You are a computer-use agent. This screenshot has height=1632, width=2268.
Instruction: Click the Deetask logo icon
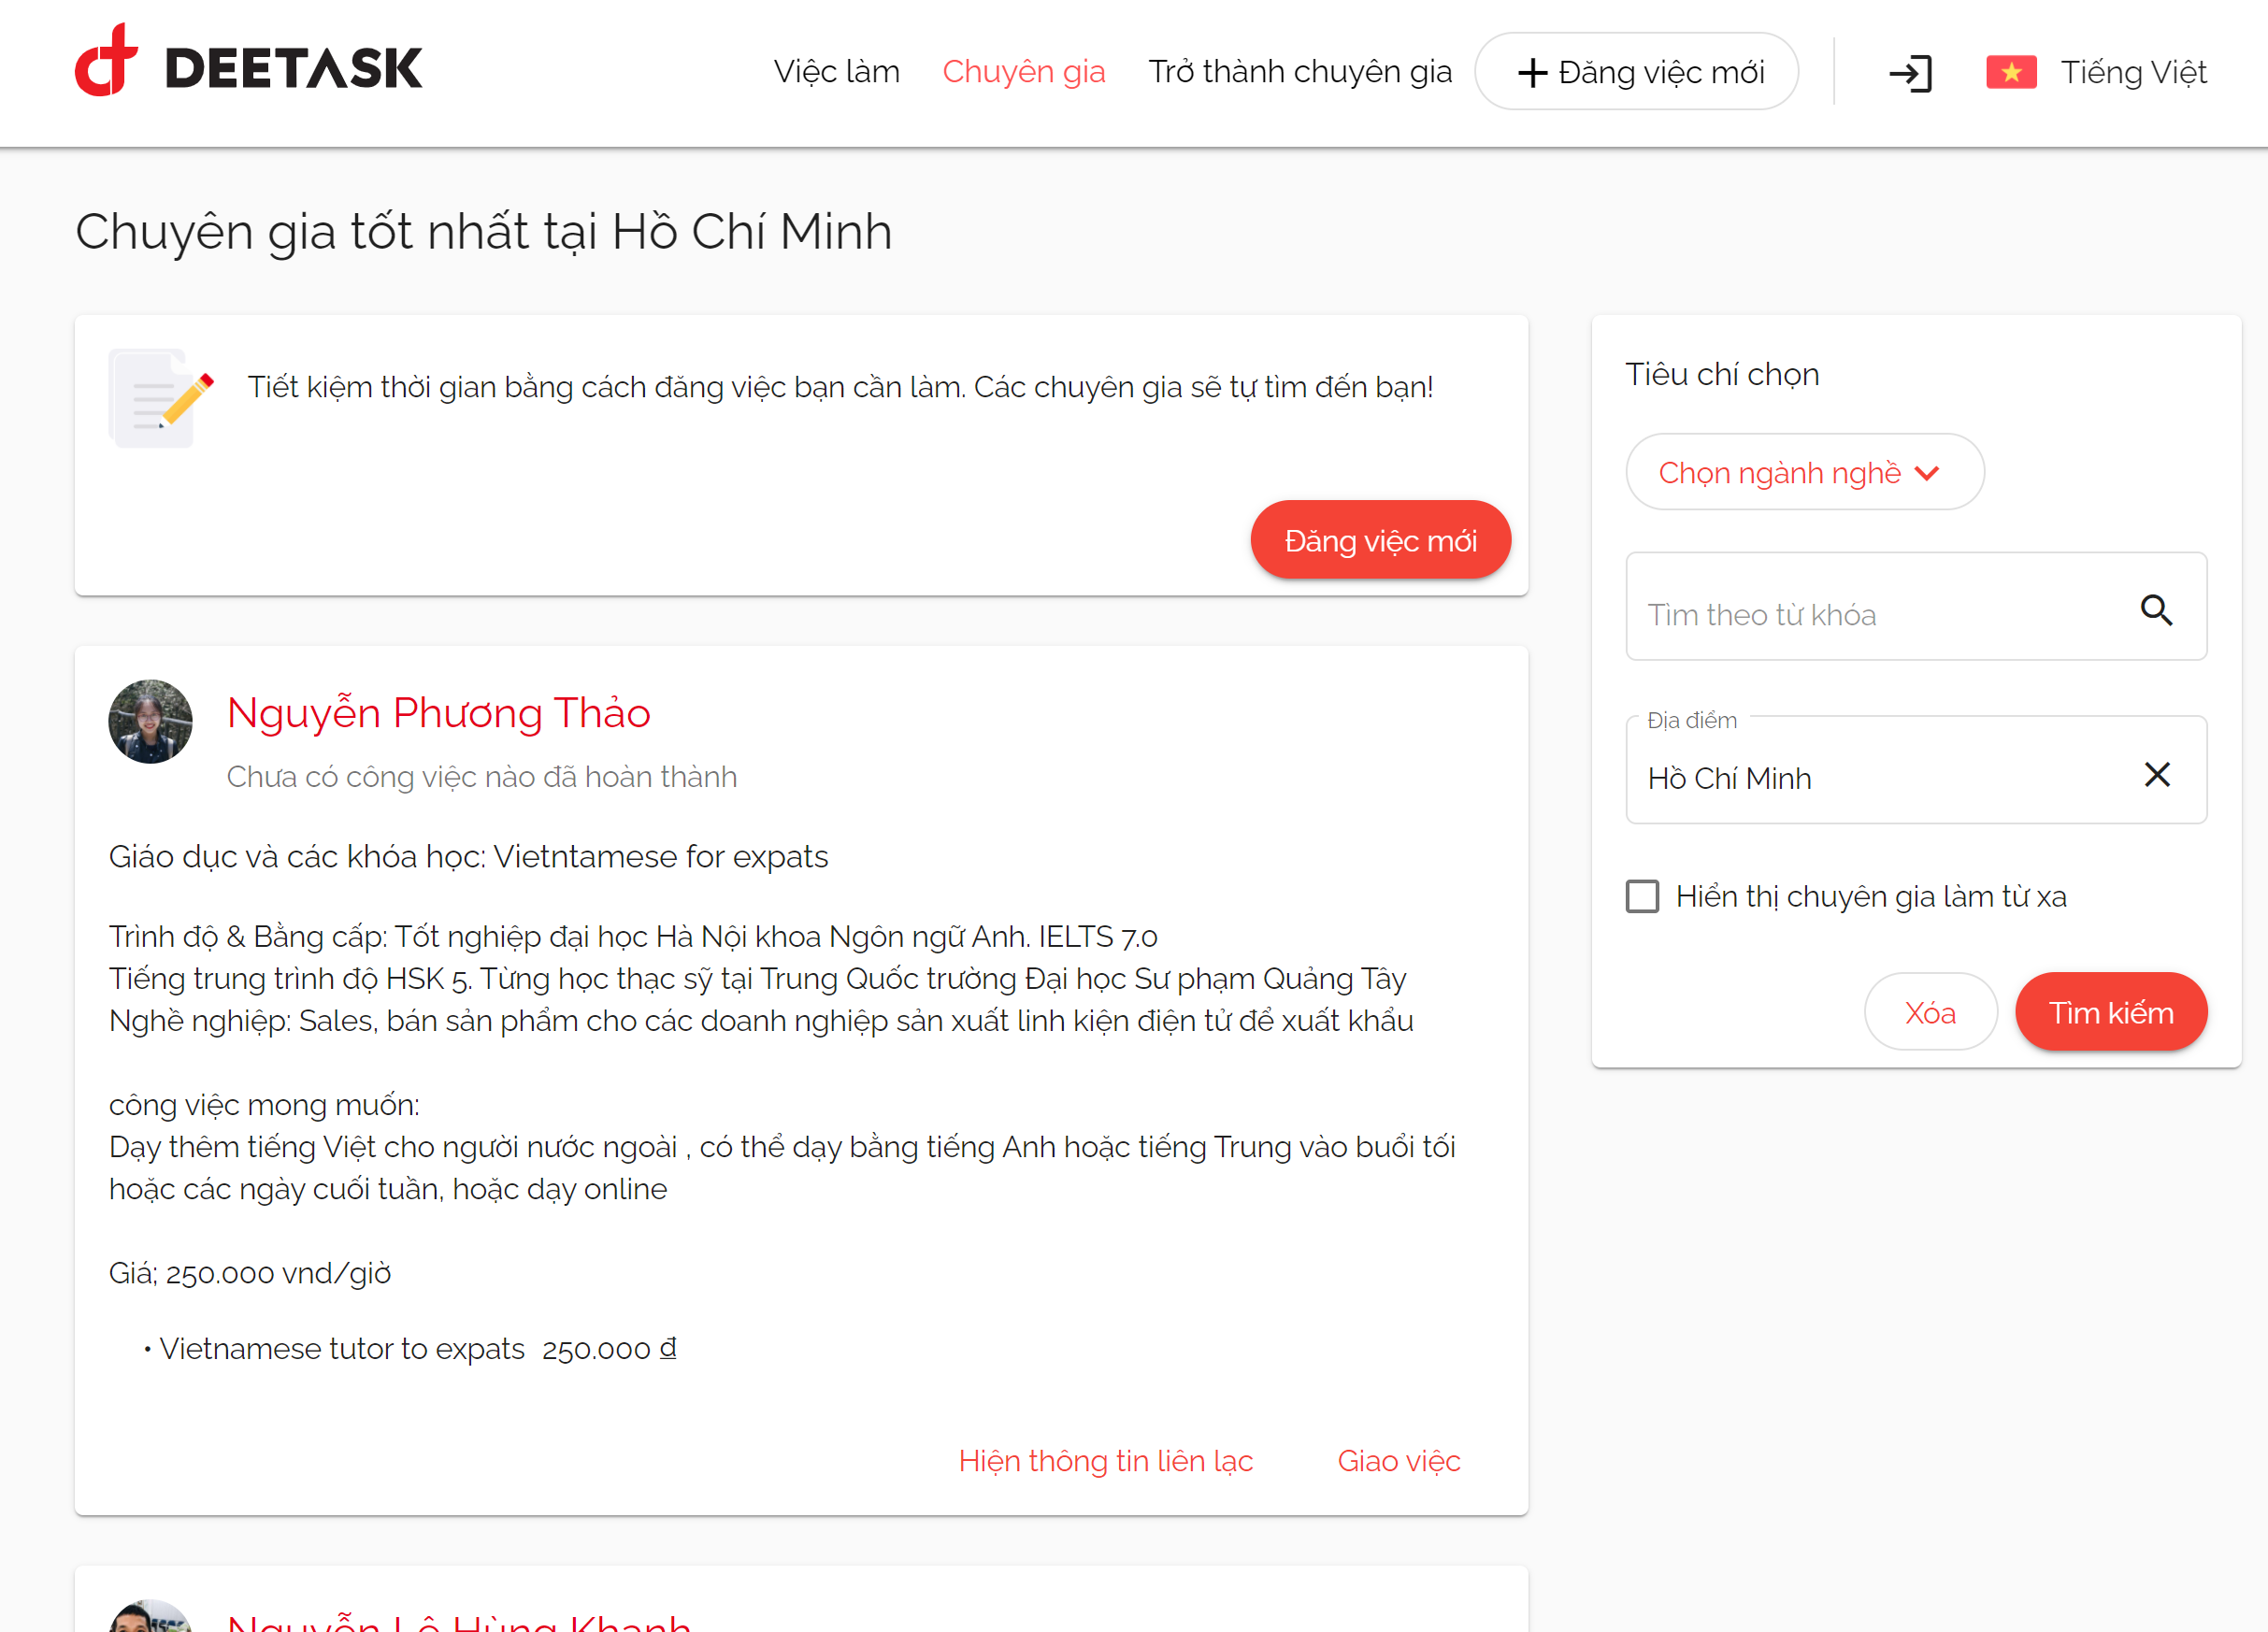[106, 62]
